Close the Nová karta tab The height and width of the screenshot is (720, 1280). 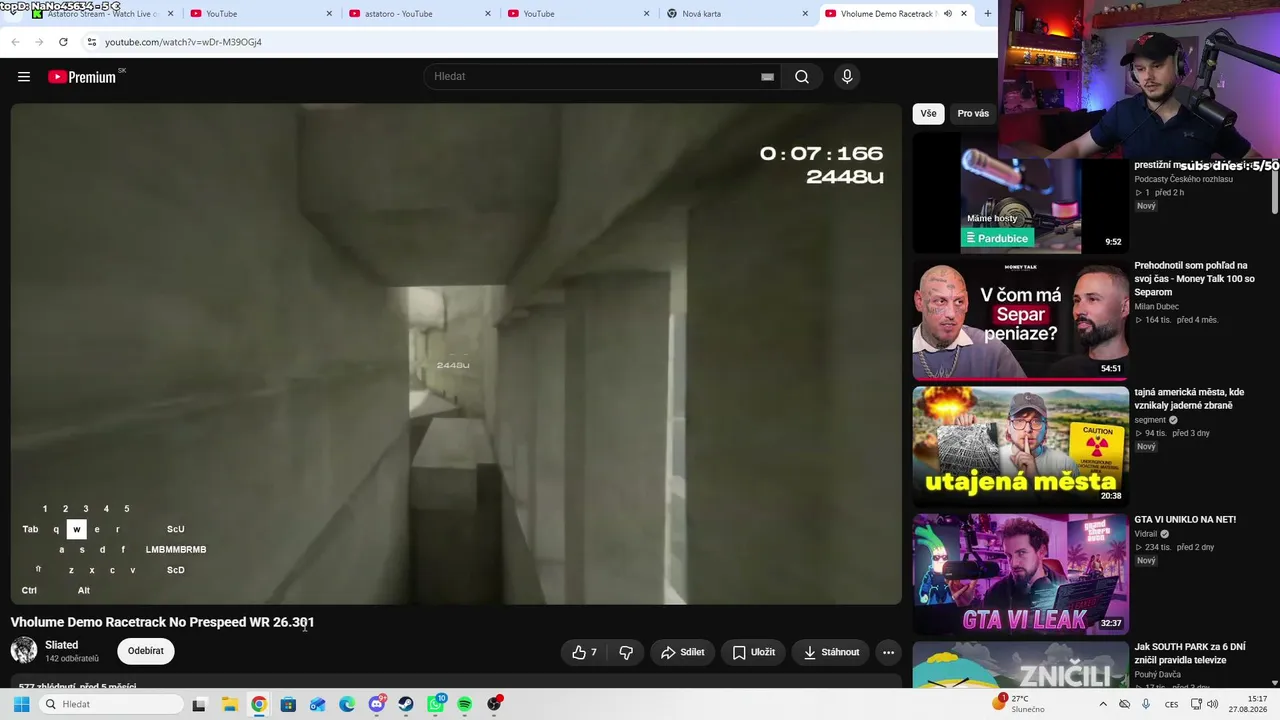click(806, 14)
